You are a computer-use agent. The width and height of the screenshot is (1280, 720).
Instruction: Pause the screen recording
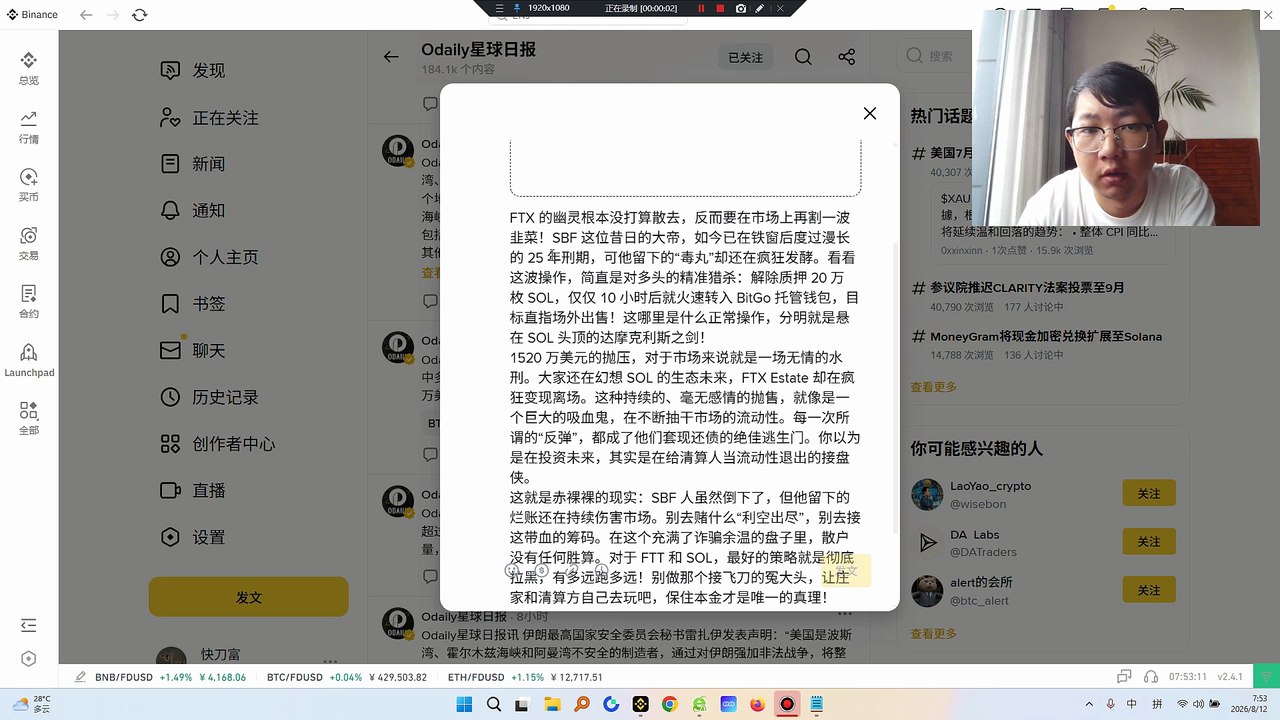[701, 8]
